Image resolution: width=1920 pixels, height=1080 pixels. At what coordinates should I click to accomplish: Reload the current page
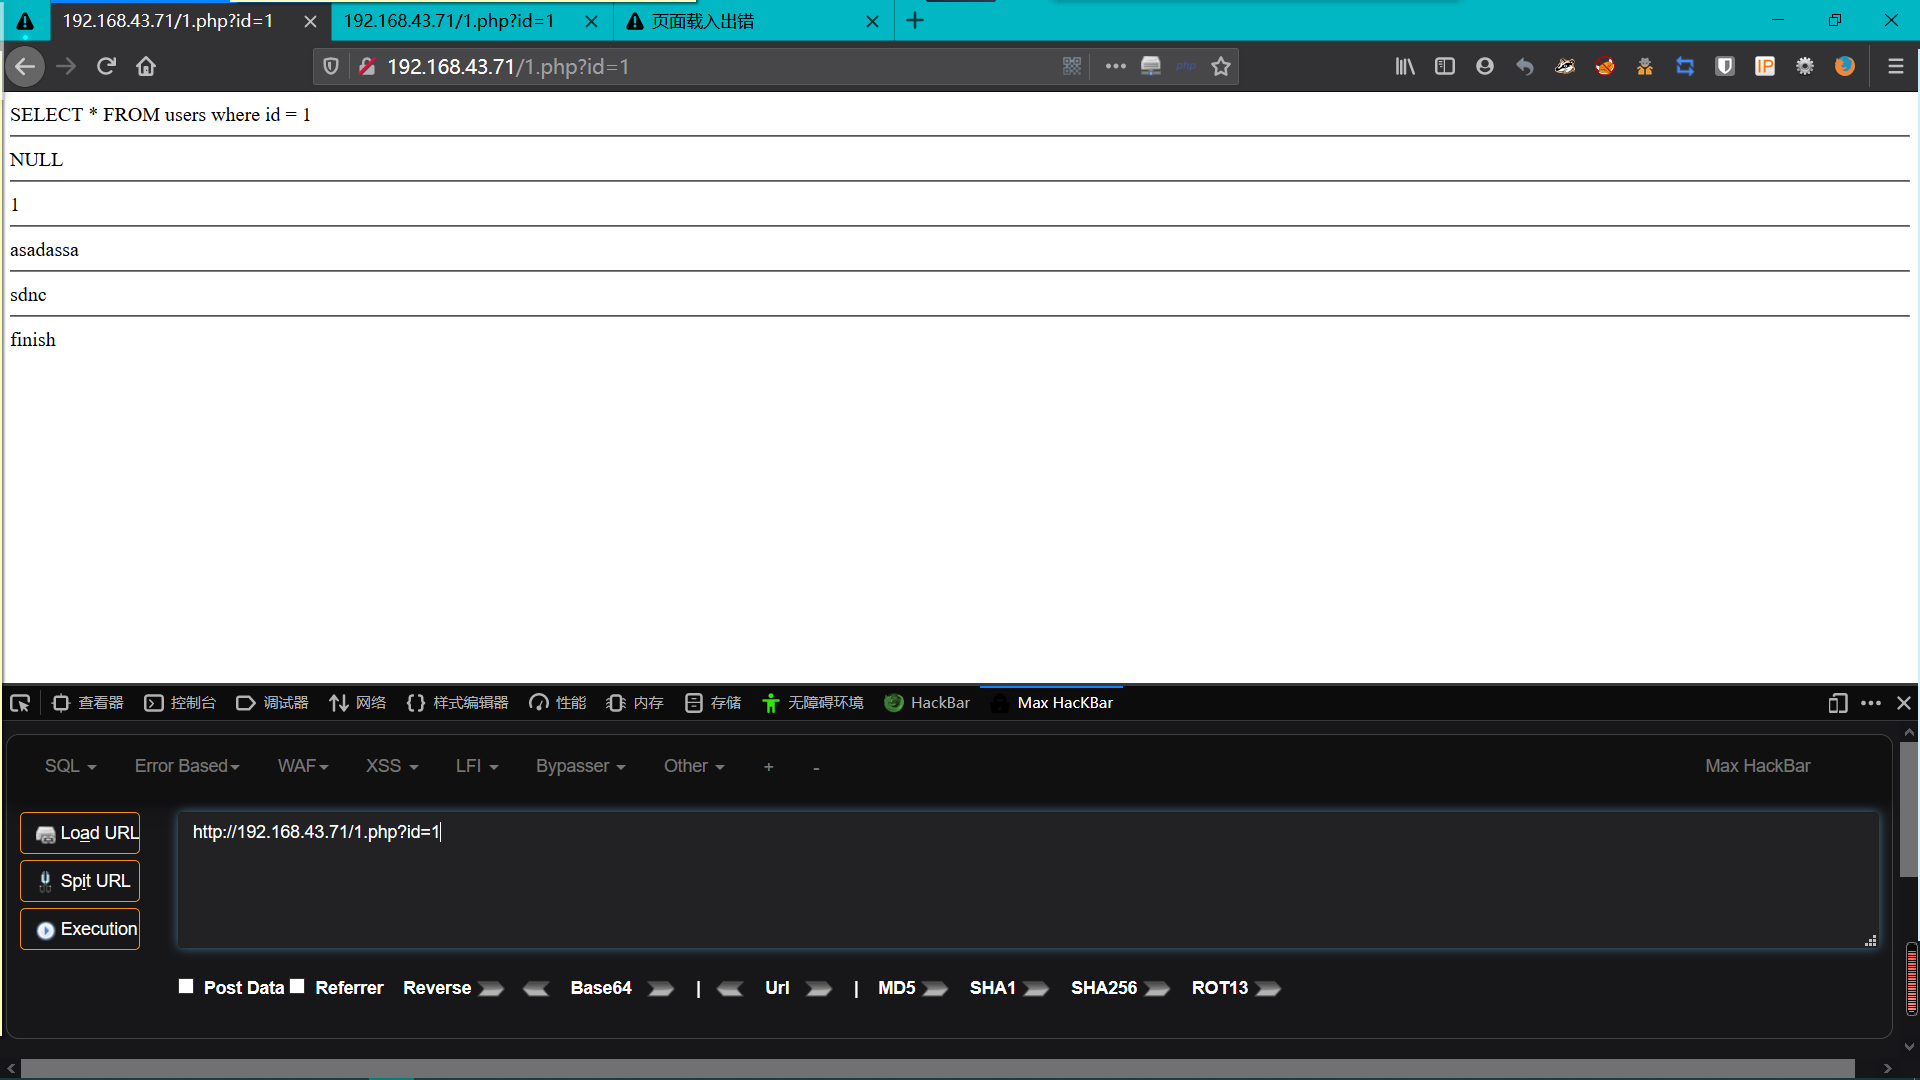pyautogui.click(x=106, y=66)
